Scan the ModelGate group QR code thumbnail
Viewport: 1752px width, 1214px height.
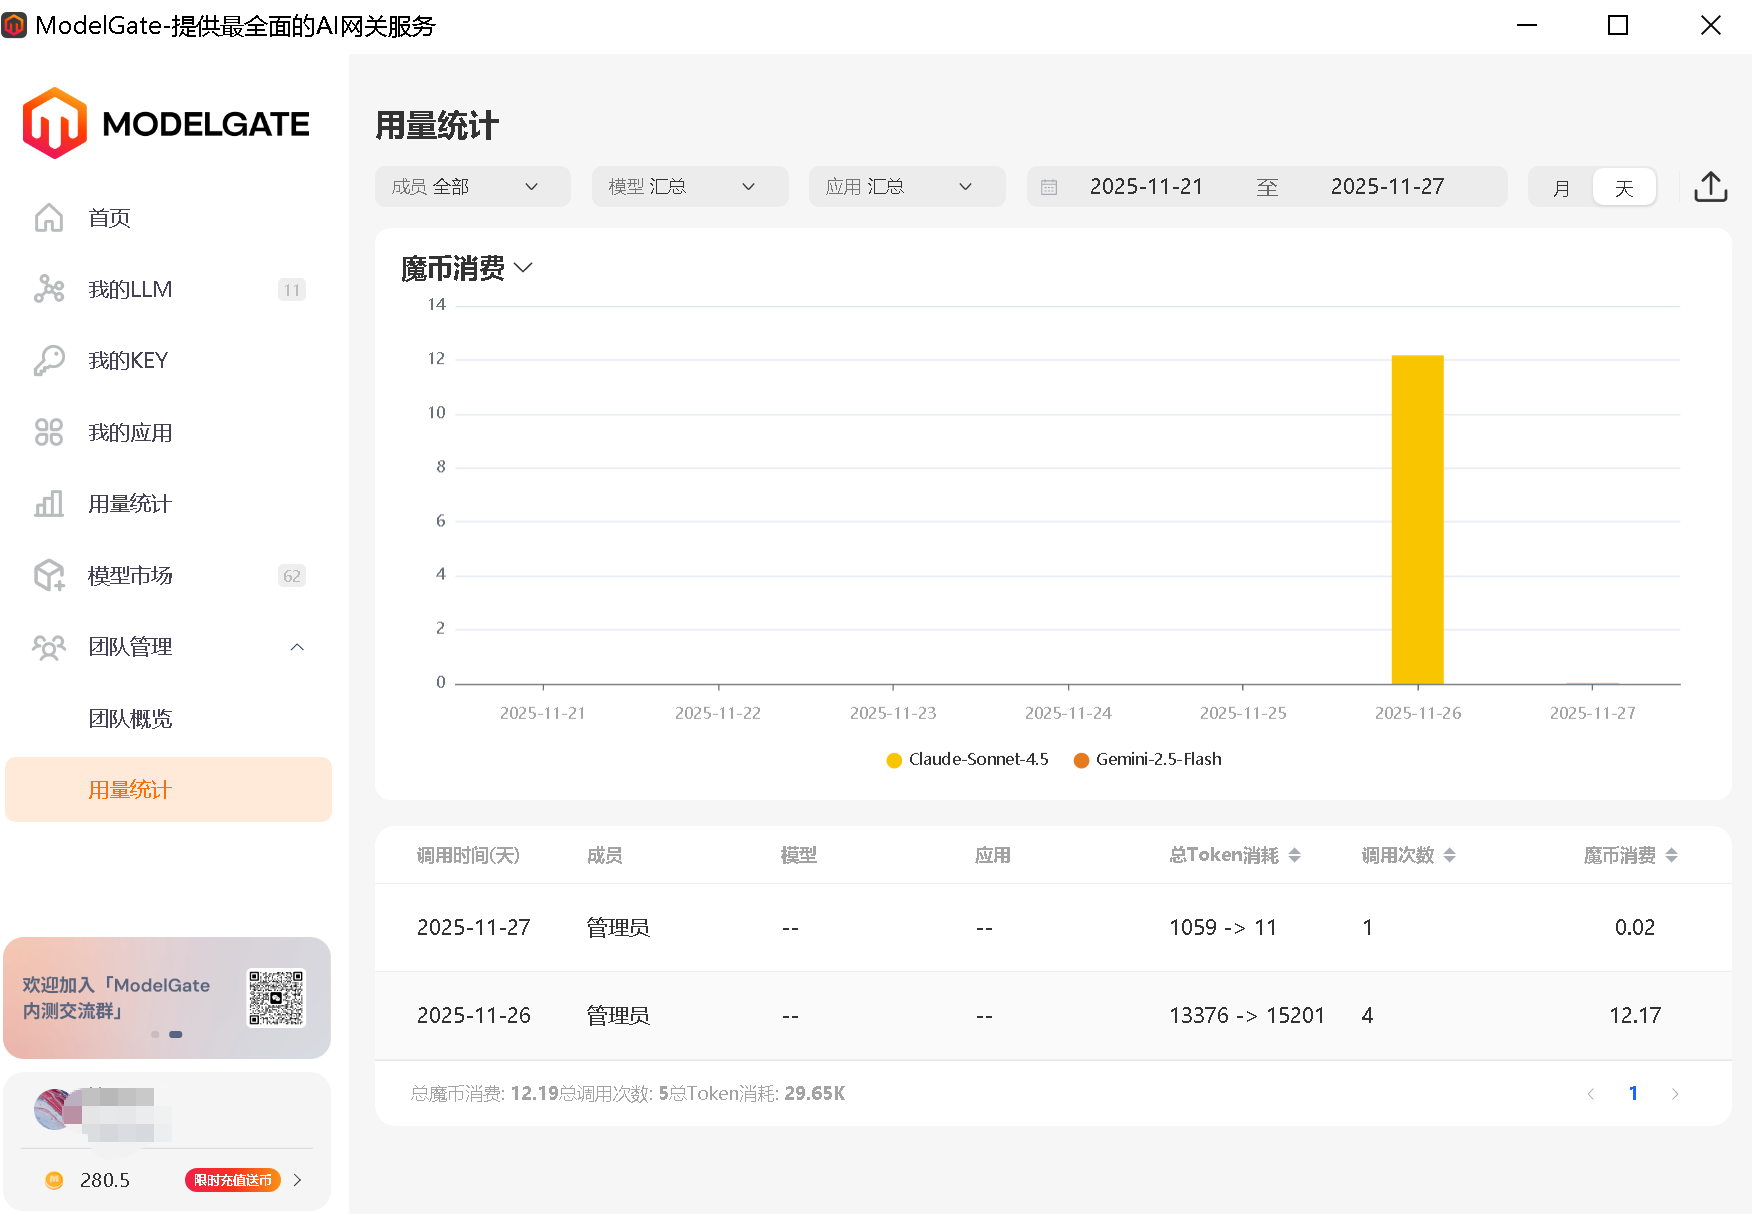click(277, 997)
